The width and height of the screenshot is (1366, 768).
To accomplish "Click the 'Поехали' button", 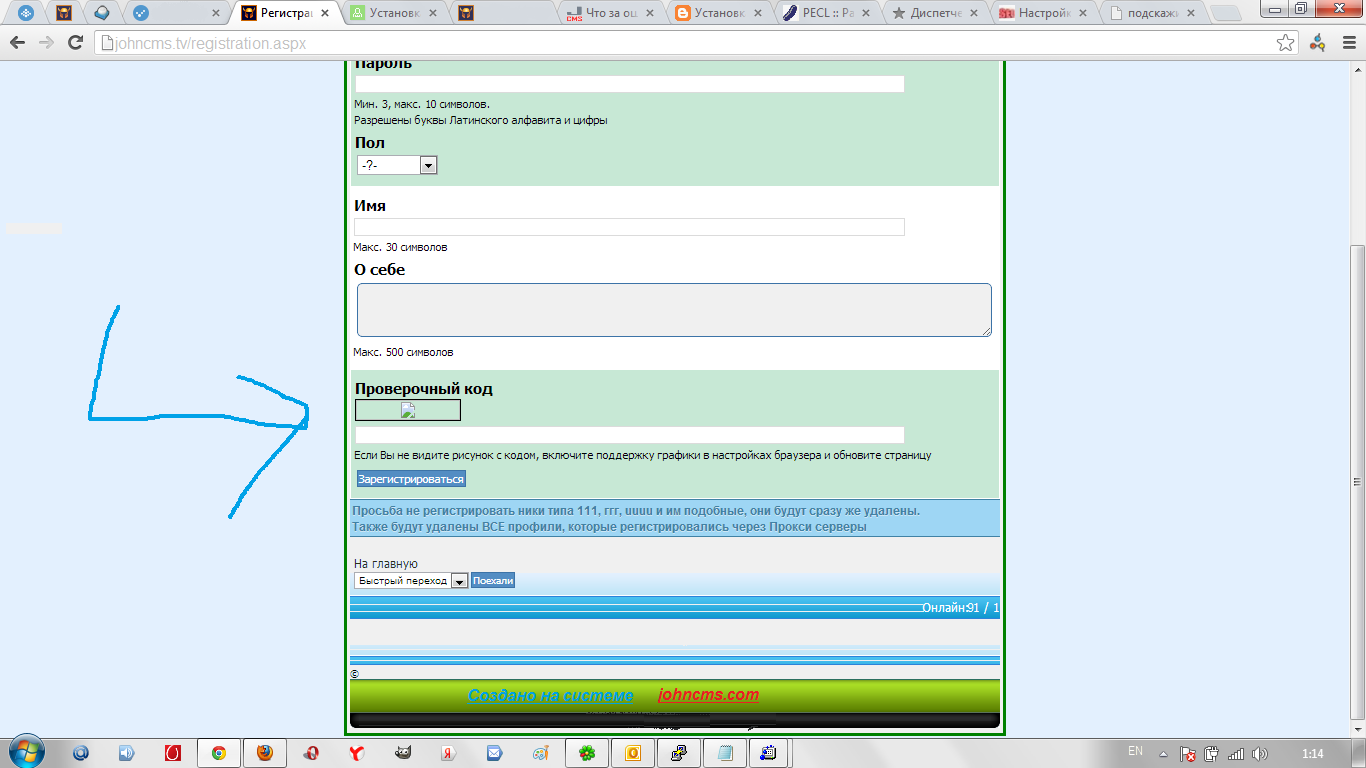I will [493, 581].
